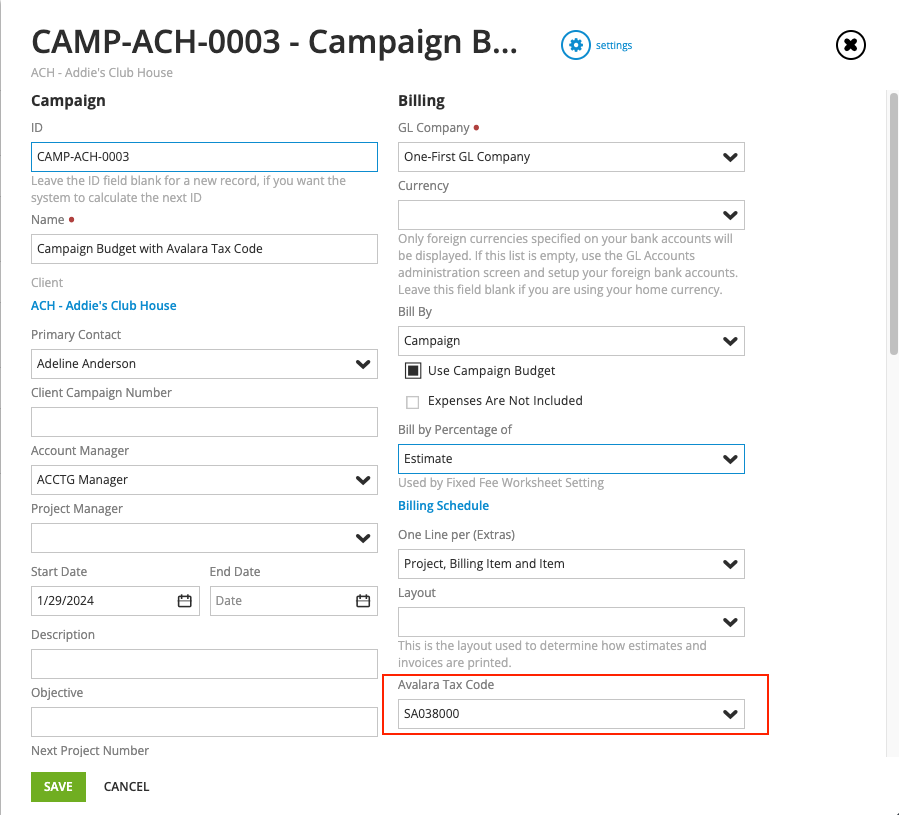Open the Avalara Tax Code dropdown
899x815 pixels.
pos(731,714)
